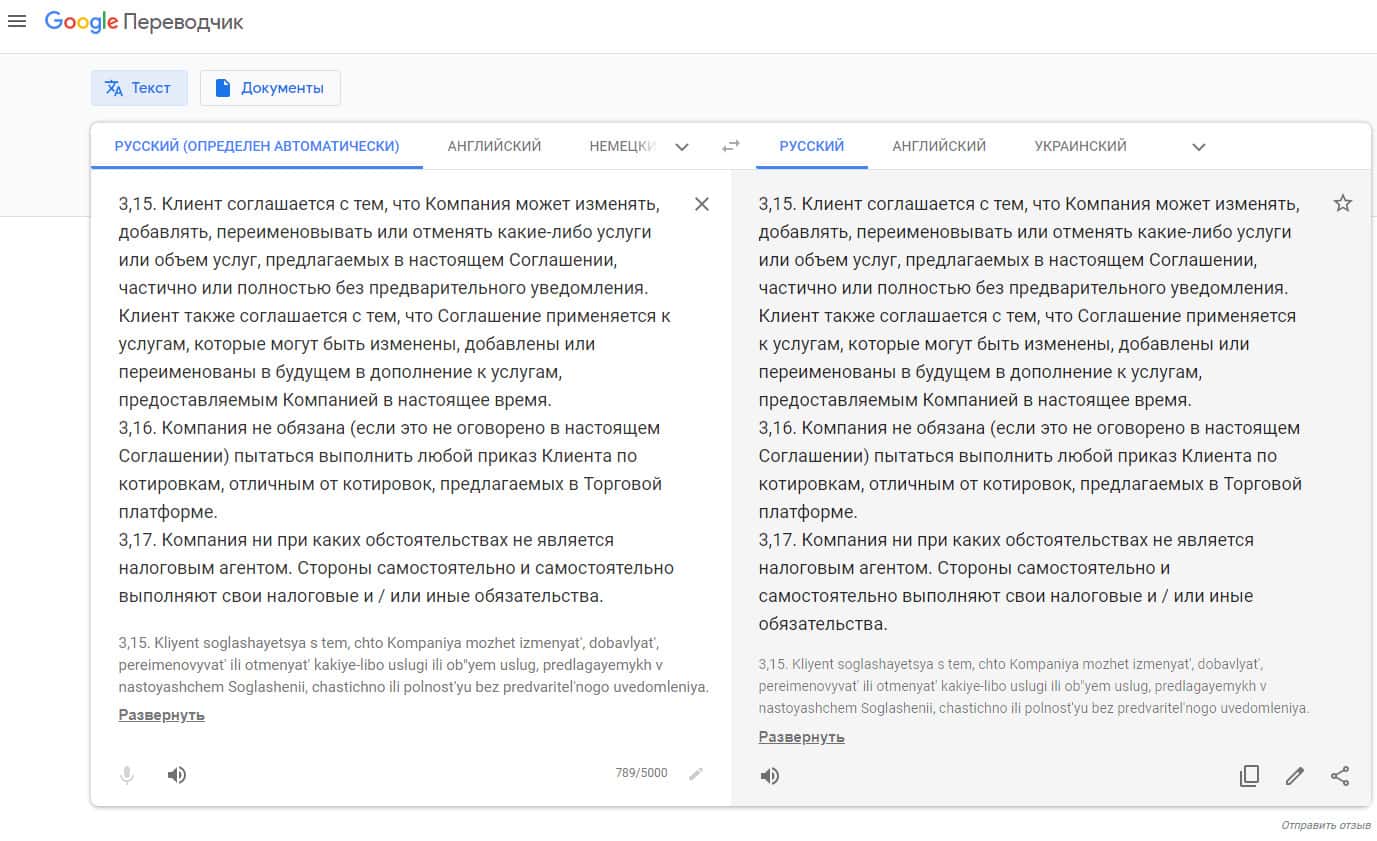Image resolution: width=1377 pixels, height=841 pixels.
Task: Listen to the source text
Action: (177, 775)
